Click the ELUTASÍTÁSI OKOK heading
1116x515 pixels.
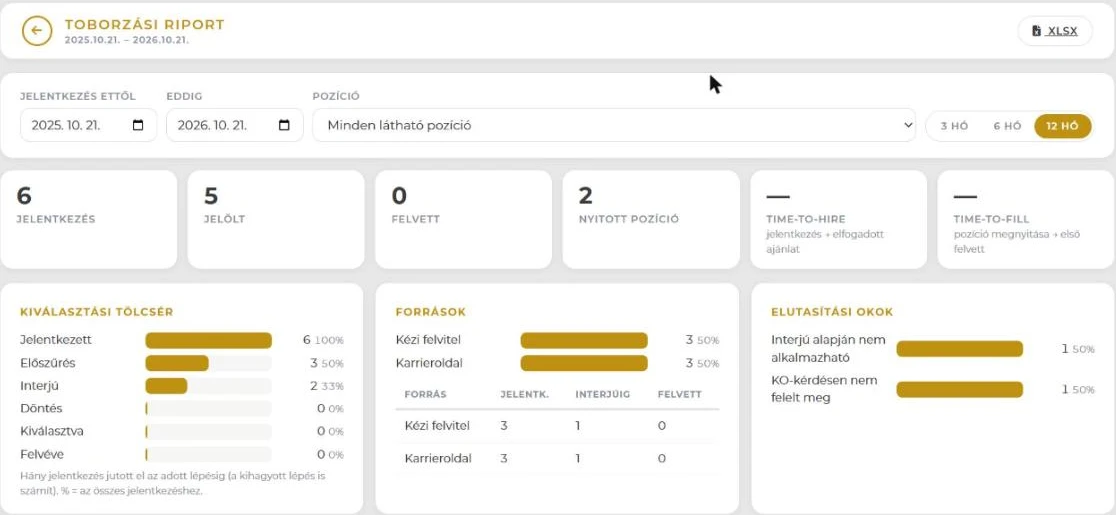(832, 312)
